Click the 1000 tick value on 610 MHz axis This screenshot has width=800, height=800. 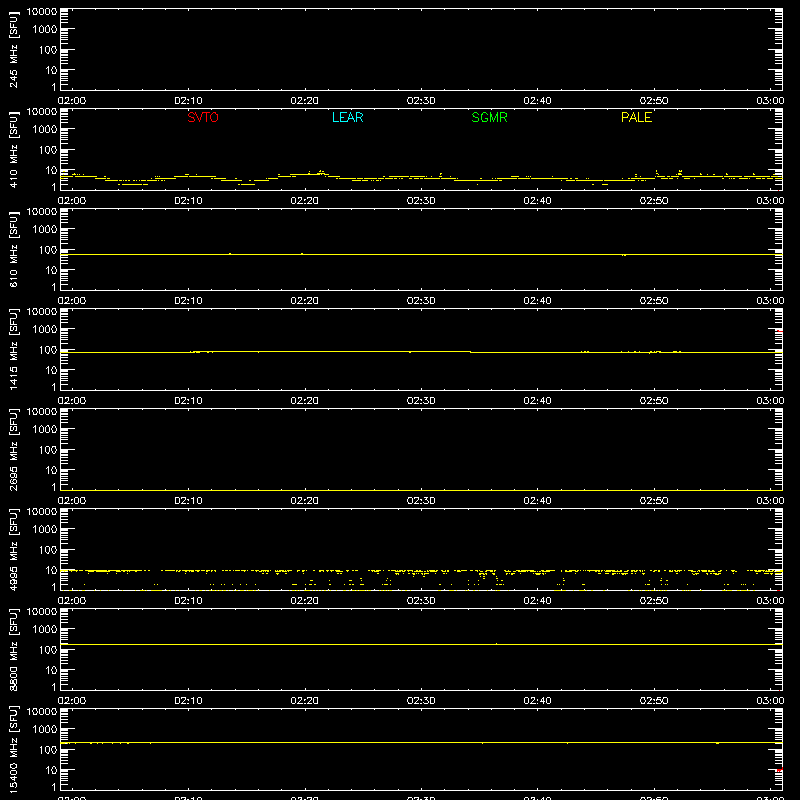[x=45, y=230]
